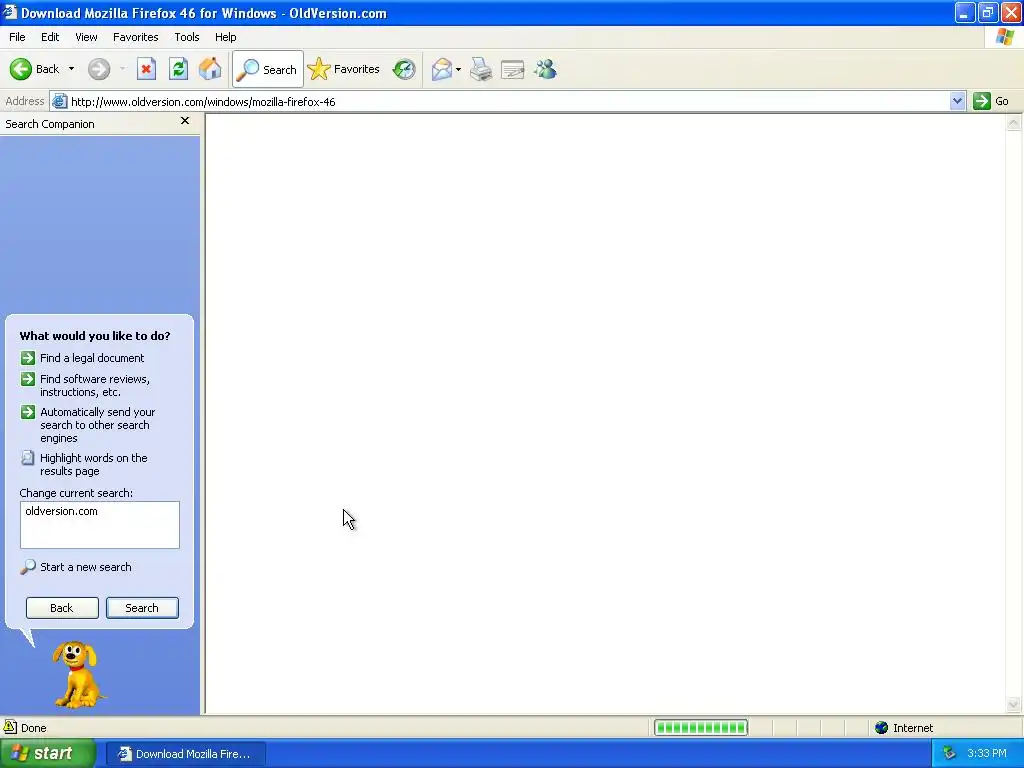The height and width of the screenshot is (768, 1024).
Task: Click the page loading progress bar
Action: [701, 728]
